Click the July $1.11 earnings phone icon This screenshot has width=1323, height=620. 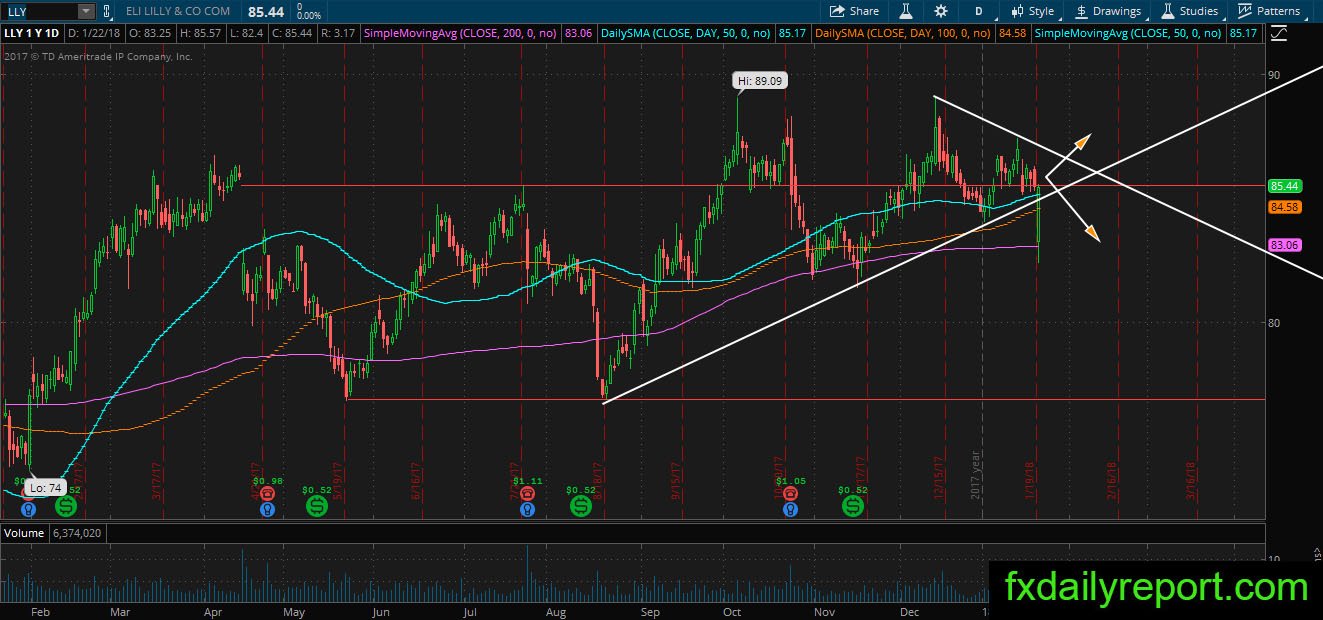pyautogui.click(x=527, y=494)
